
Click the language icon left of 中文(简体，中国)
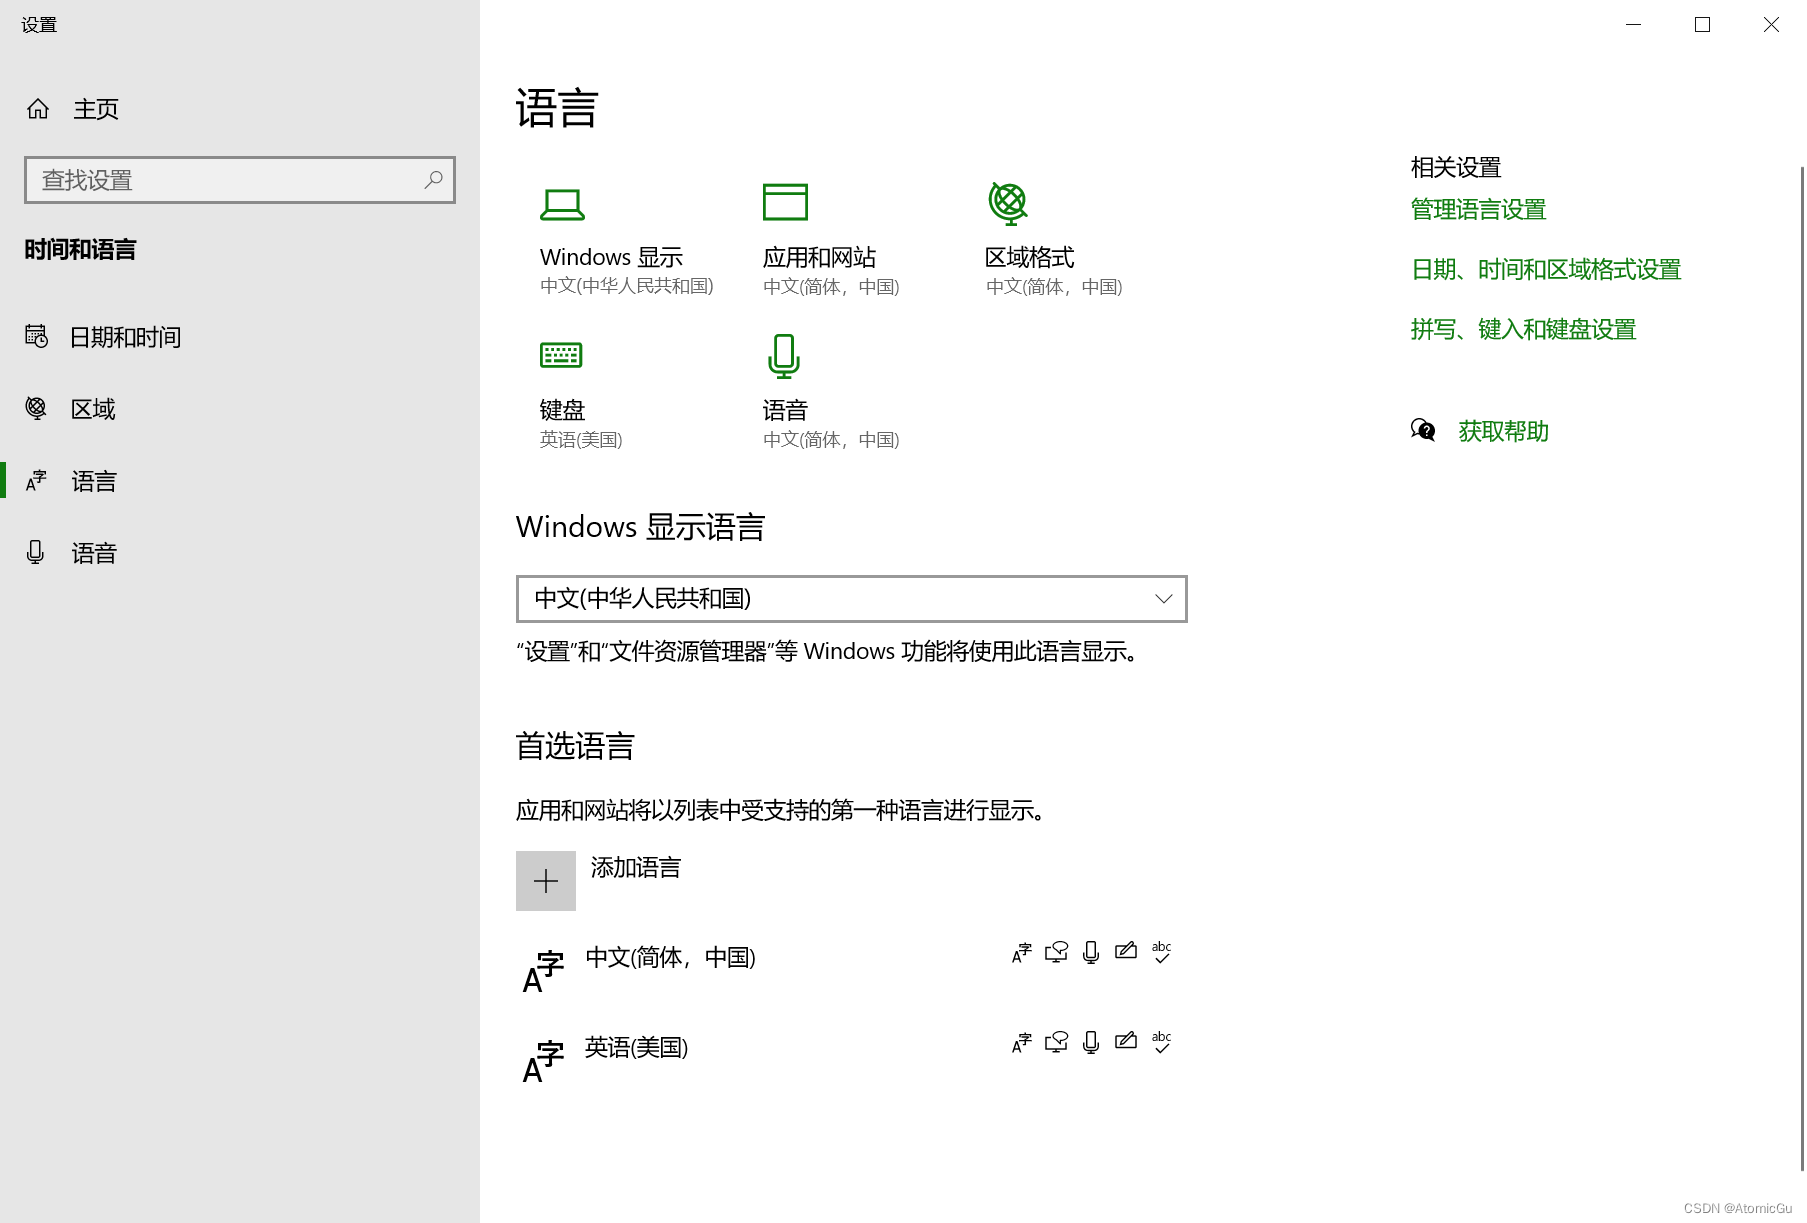pyautogui.click(x=544, y=972)
